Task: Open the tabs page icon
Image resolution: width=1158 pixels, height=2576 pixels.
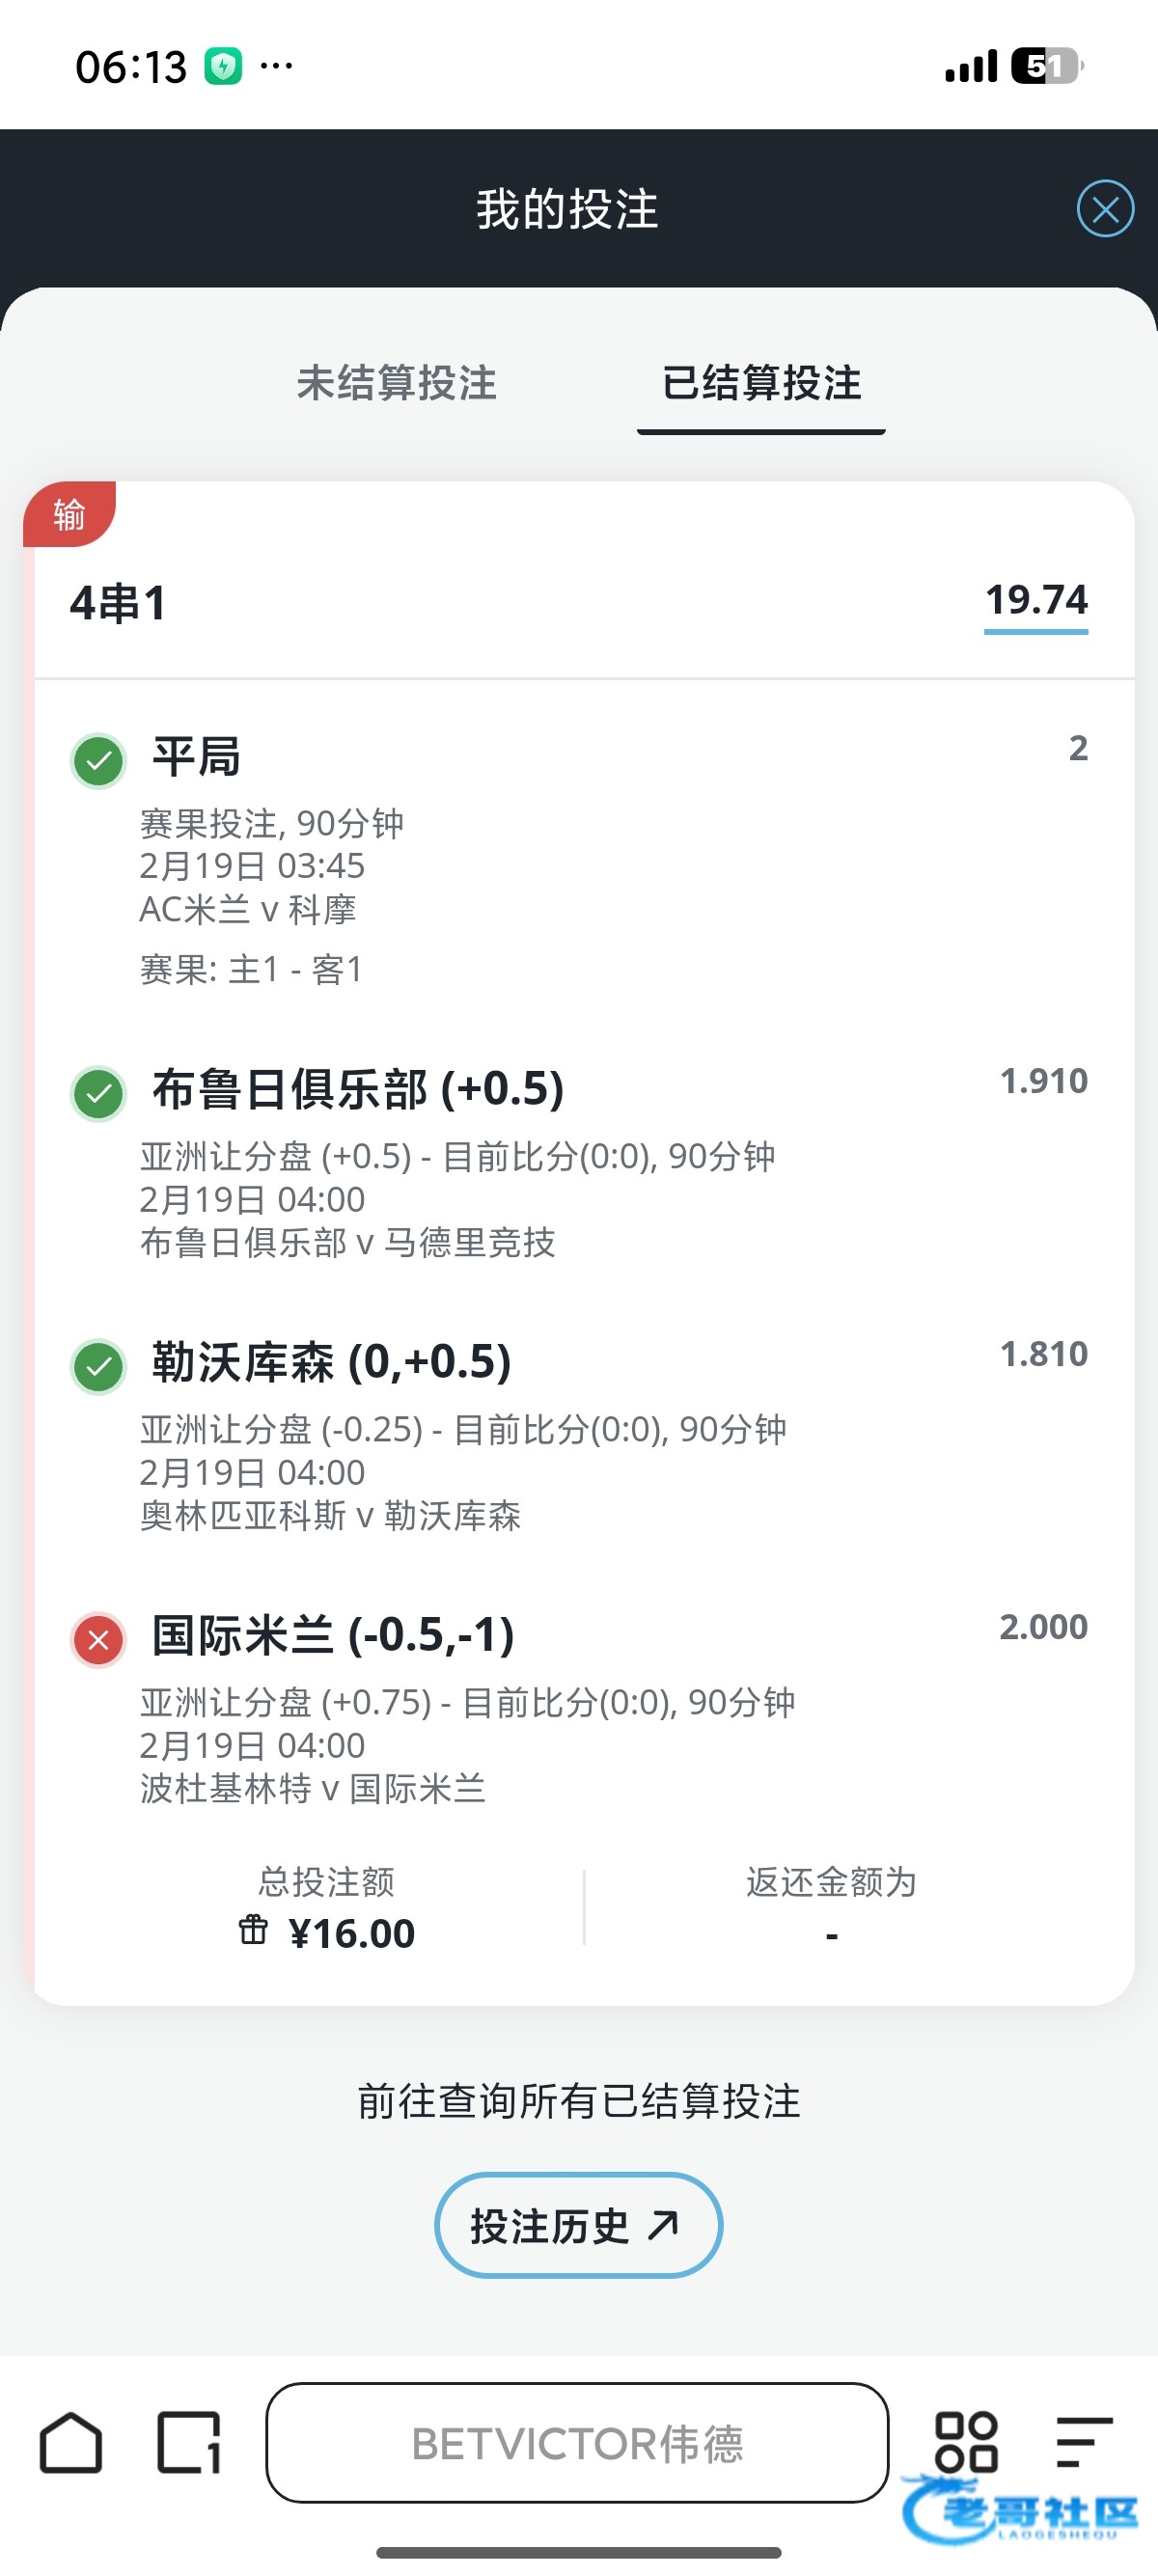Action: [x=189, y=2443]
